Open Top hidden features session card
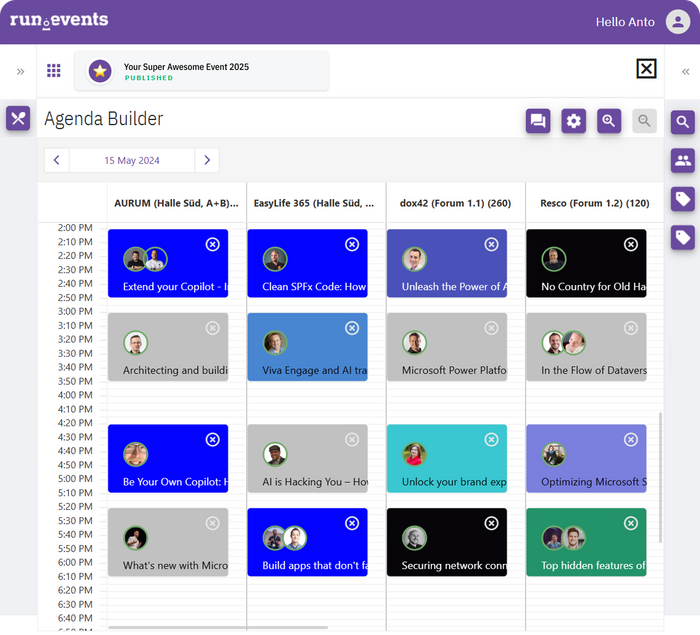Image resolution: width=700 pixels, height=635 pixels. pos(586,542)
